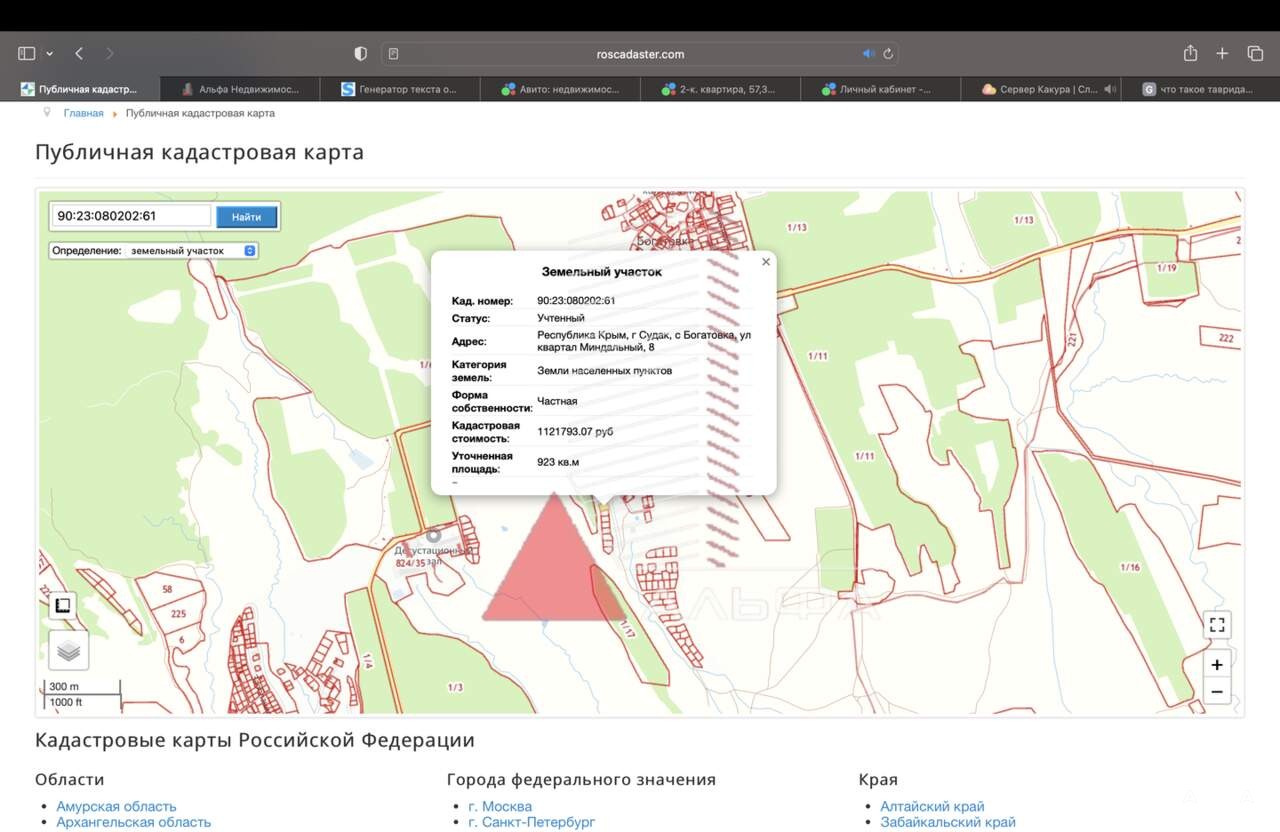Zoom out on the map

coord(1216,691)
